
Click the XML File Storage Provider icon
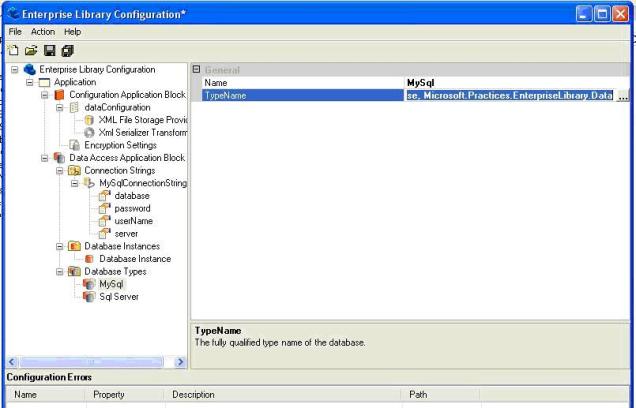coord(89,120)
